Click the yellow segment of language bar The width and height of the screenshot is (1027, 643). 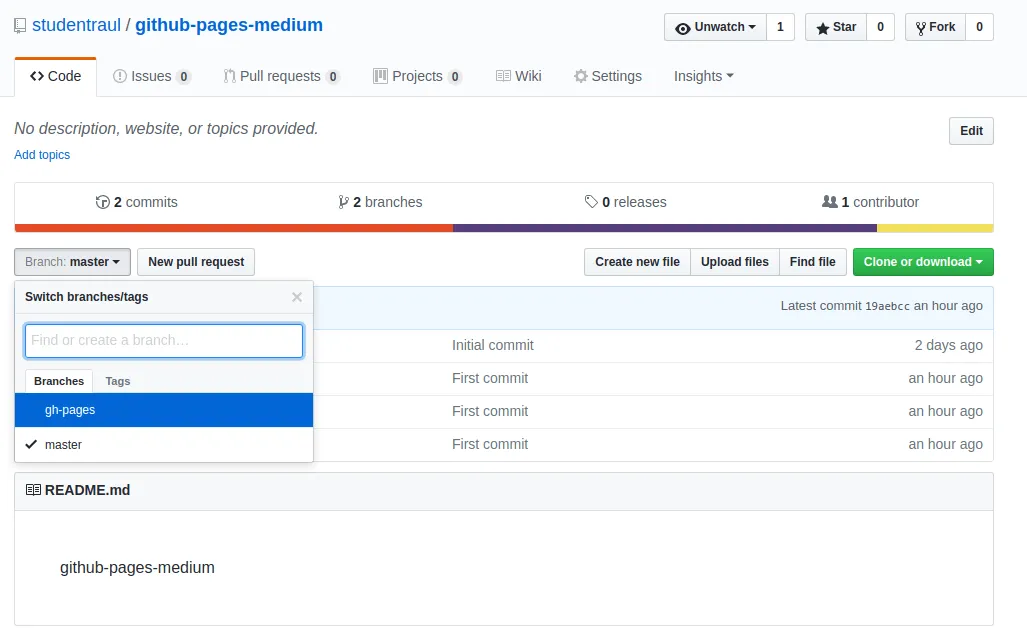(x=935, y=229)
